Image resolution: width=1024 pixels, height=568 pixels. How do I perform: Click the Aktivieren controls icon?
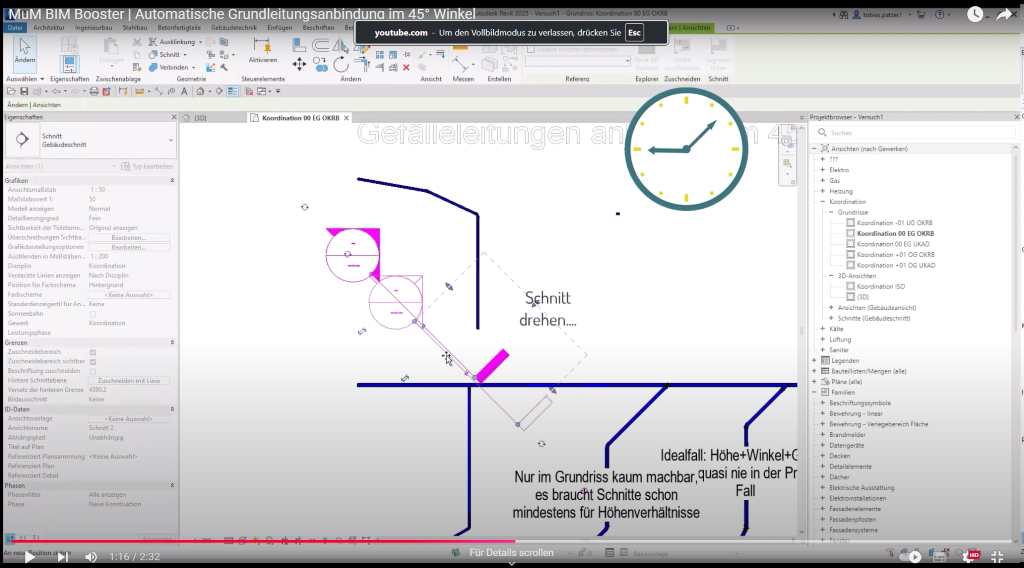[263, 50]
